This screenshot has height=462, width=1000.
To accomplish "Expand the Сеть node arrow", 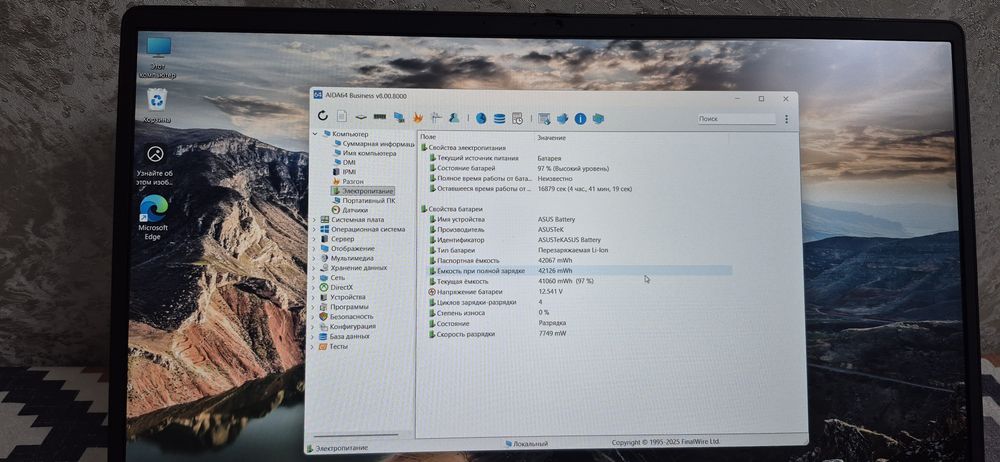I will tap(312, 278).
